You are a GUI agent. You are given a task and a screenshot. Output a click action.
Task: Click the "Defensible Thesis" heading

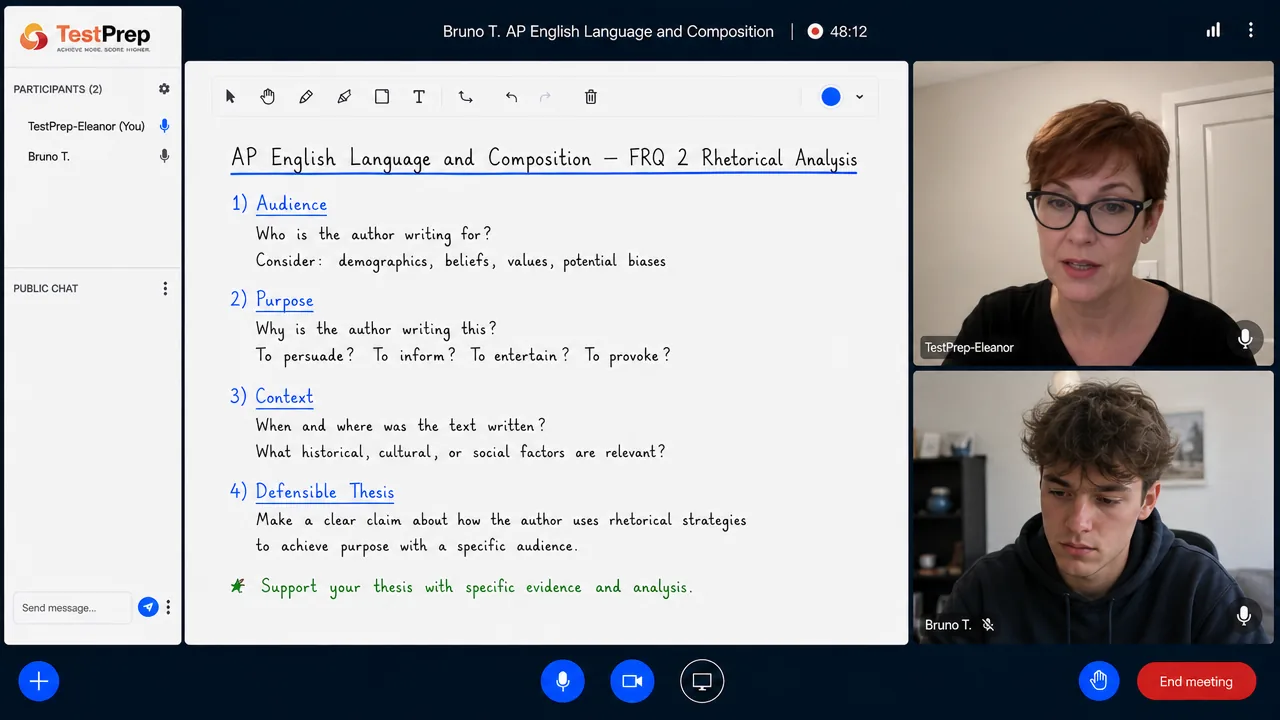coord(325,492)
